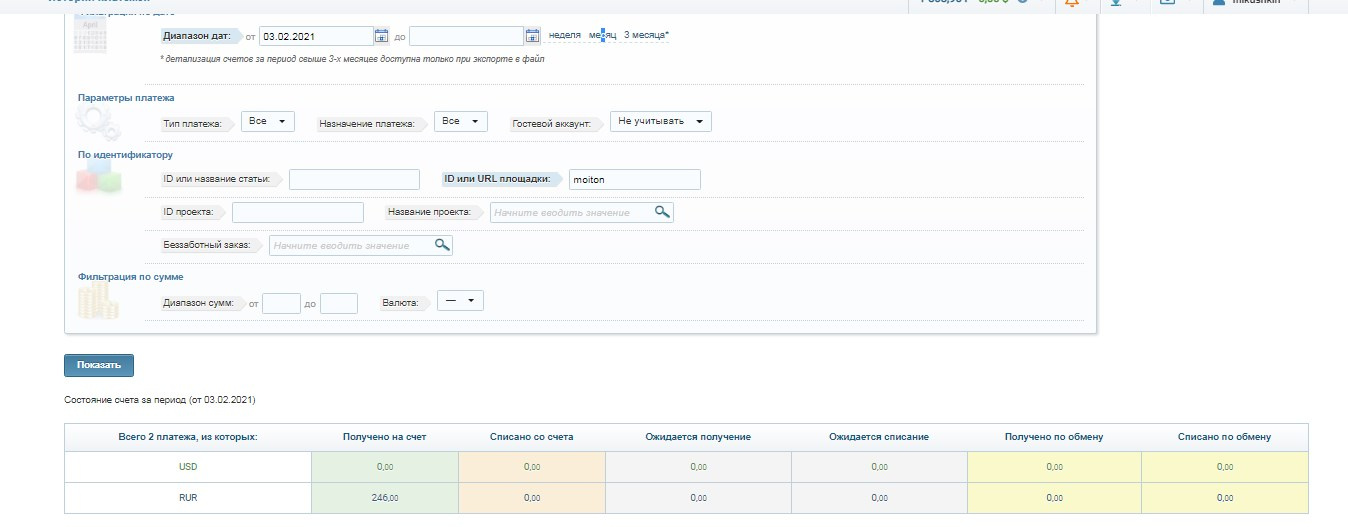The image size is (1348, 527).
Task: Click search icon in Беззаботный заказ field
Action: (x=441, y=245)
